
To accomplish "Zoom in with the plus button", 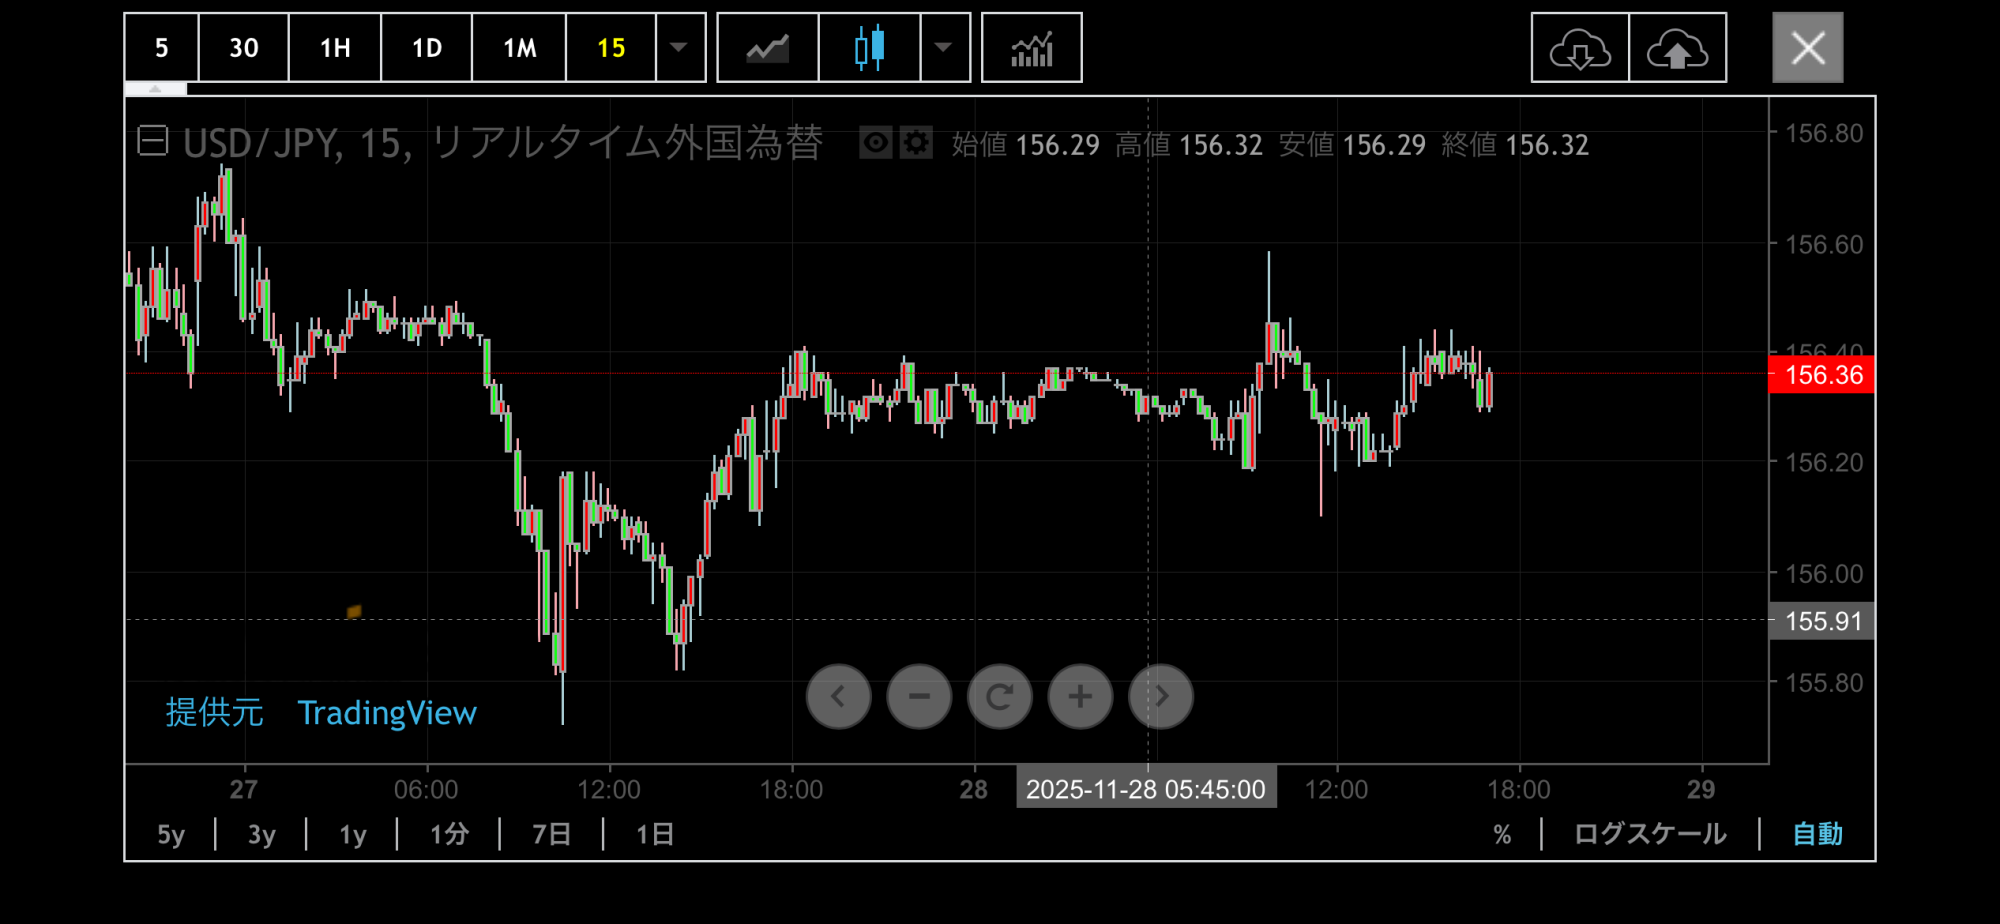I will 1080,697.
